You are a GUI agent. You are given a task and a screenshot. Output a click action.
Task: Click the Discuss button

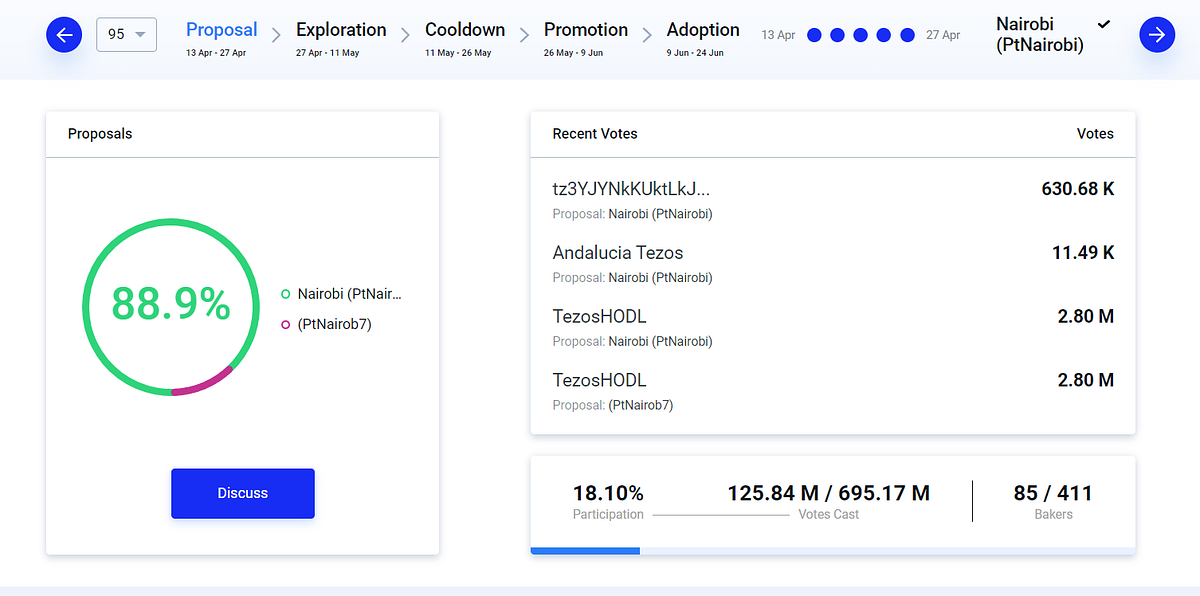click(243, 493)
